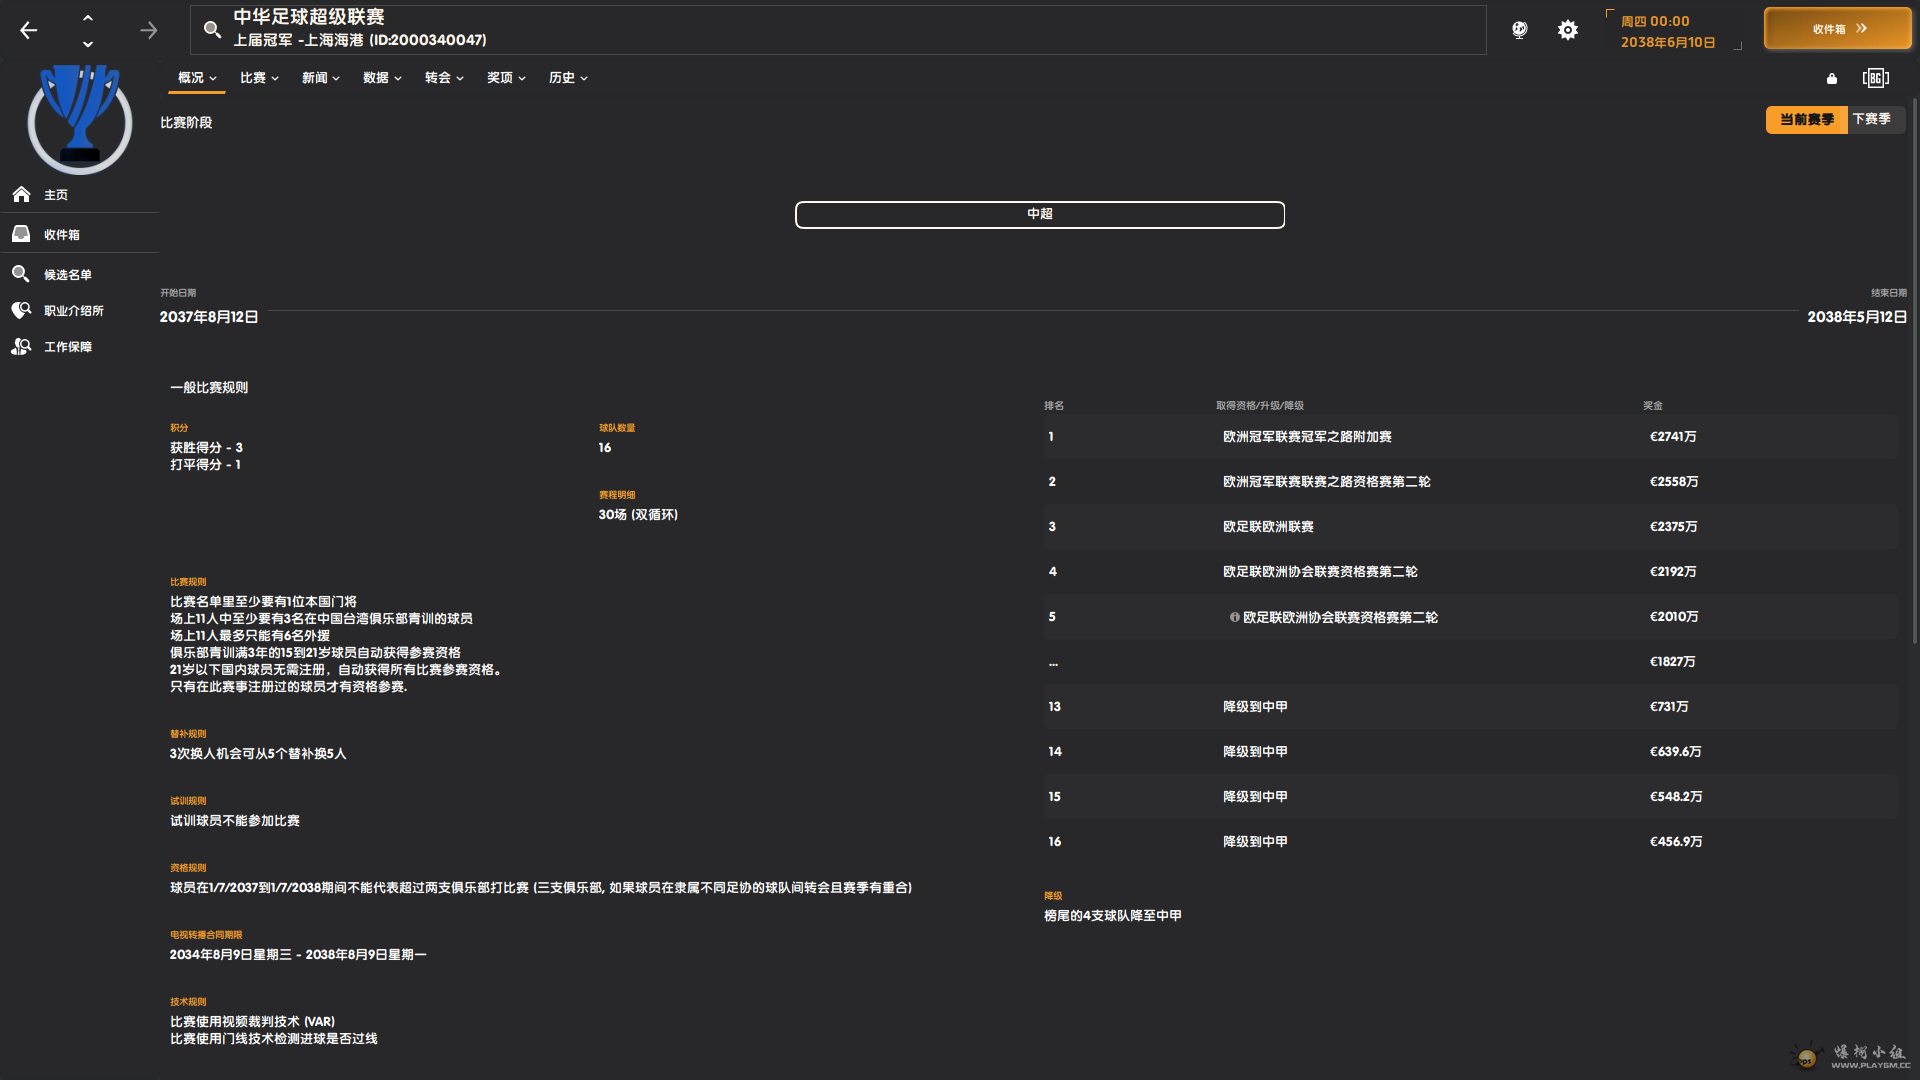Open 候选名单 shortlist in sidebar

point(67,274)
